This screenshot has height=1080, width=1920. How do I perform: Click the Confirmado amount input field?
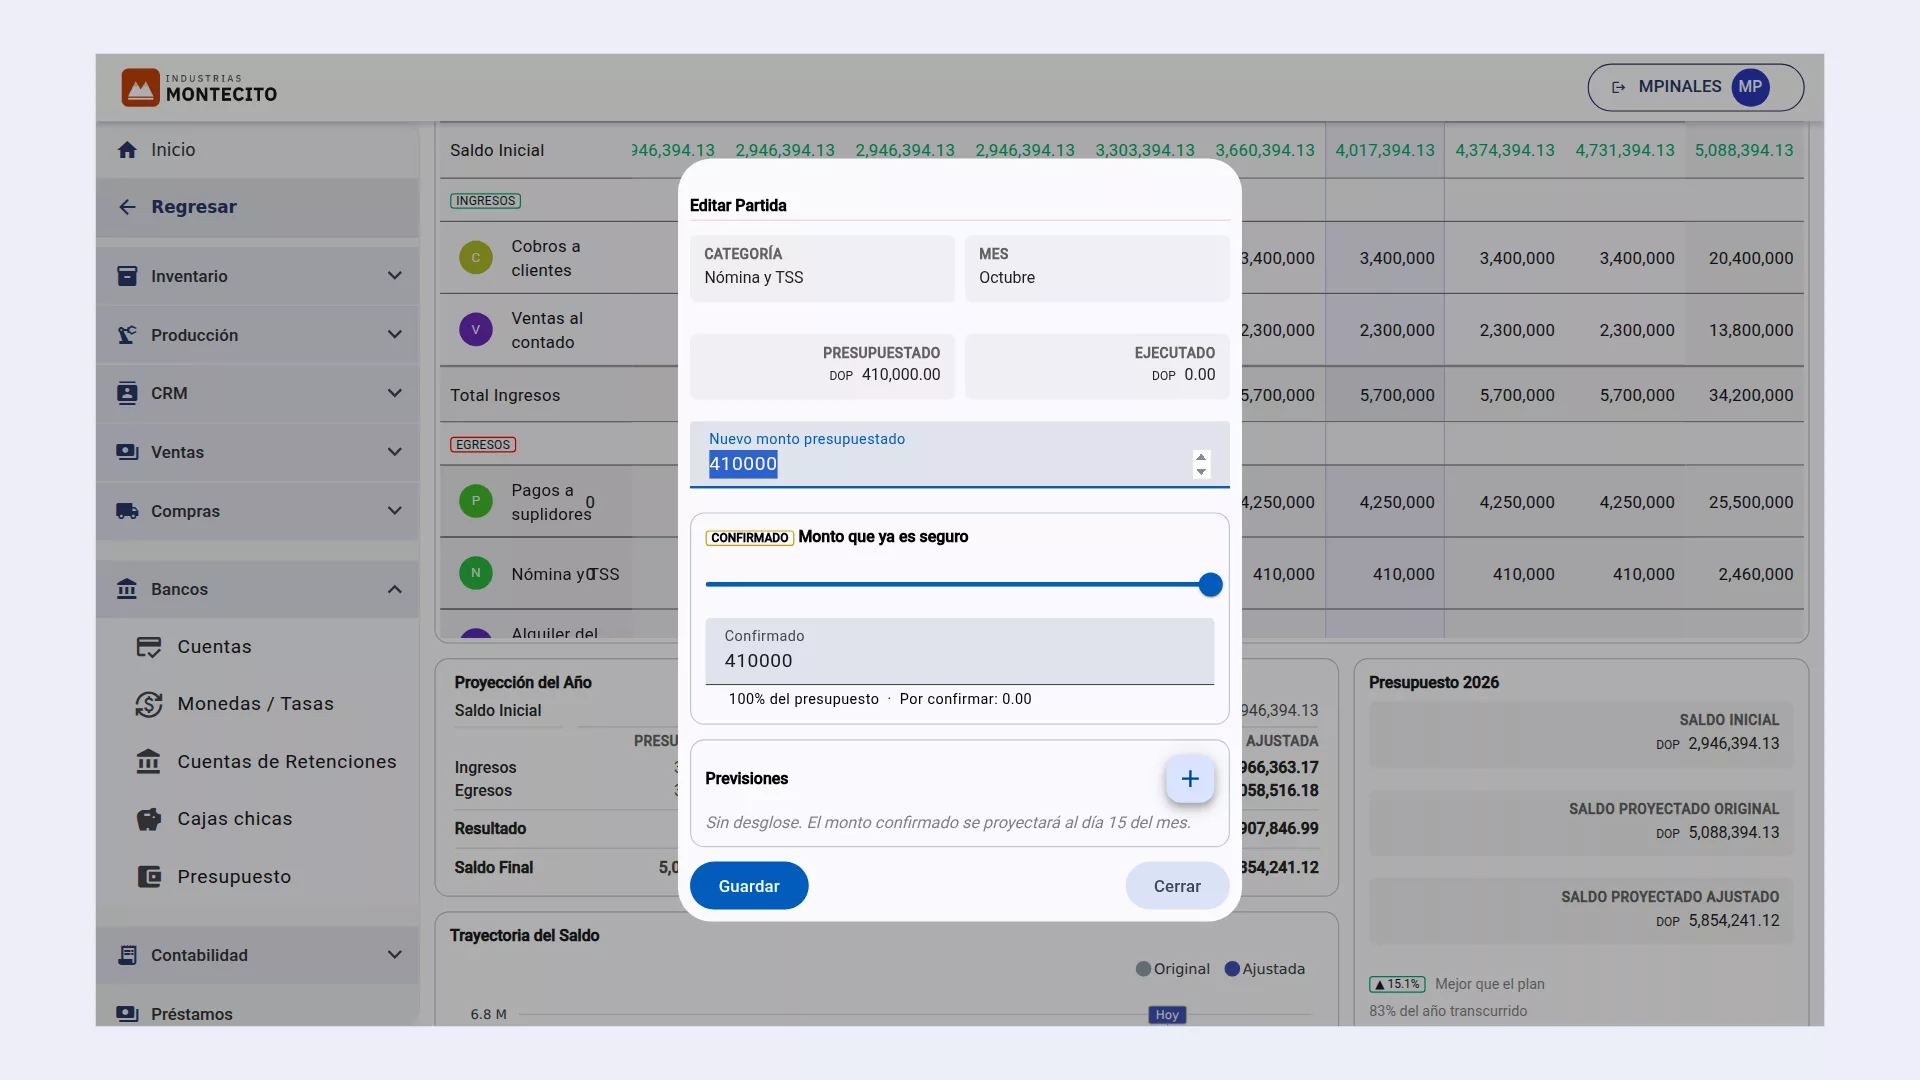960,652
